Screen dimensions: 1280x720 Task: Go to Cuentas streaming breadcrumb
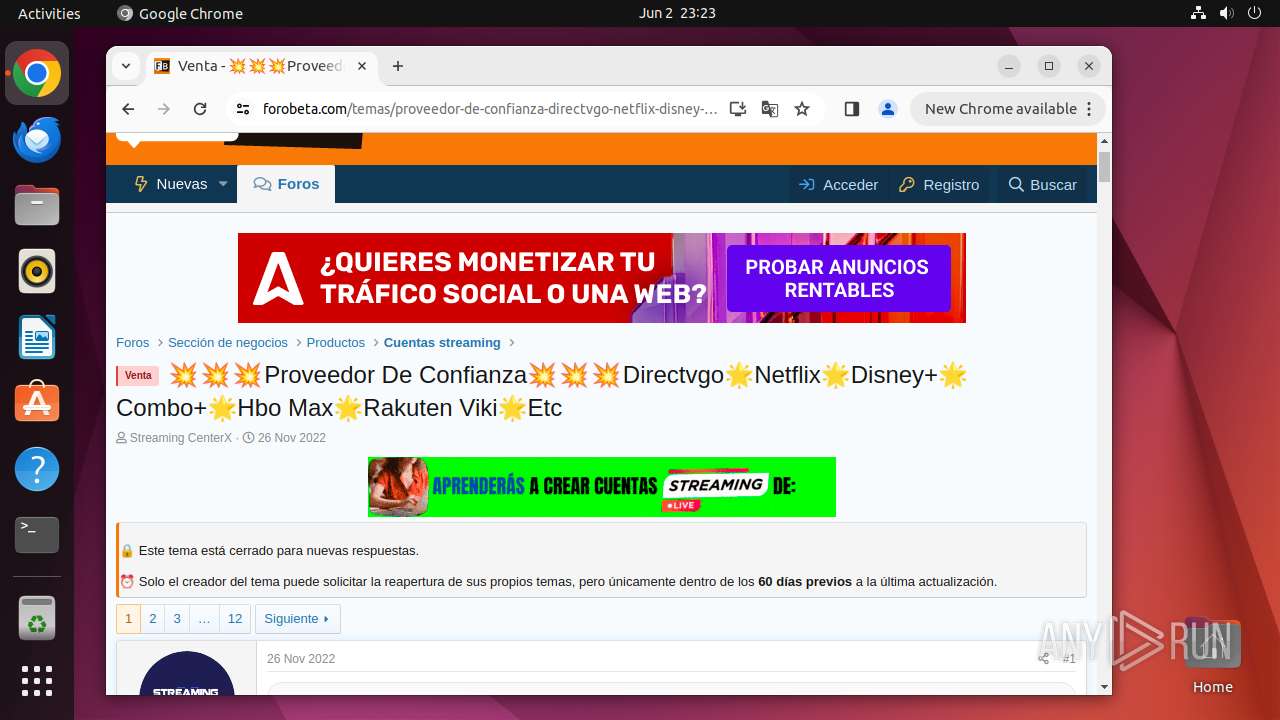[442, 342]
